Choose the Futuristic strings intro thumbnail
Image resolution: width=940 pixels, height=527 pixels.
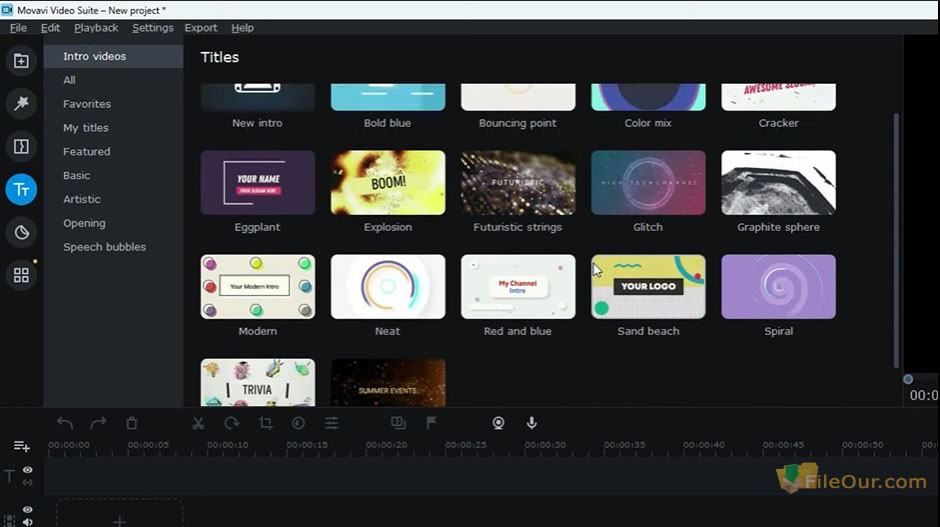[x=518, y=182]
